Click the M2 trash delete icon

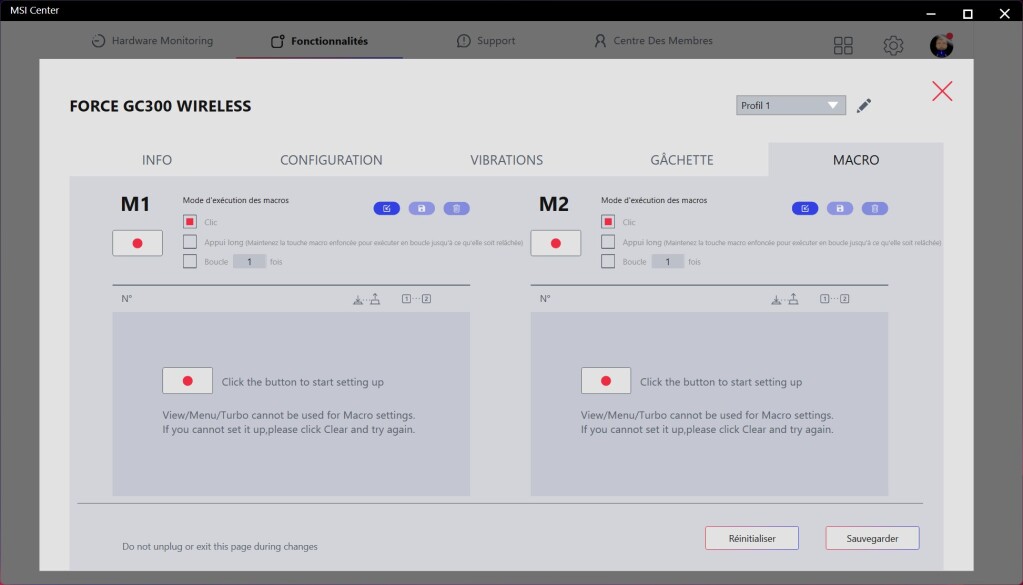click(875, 209)
